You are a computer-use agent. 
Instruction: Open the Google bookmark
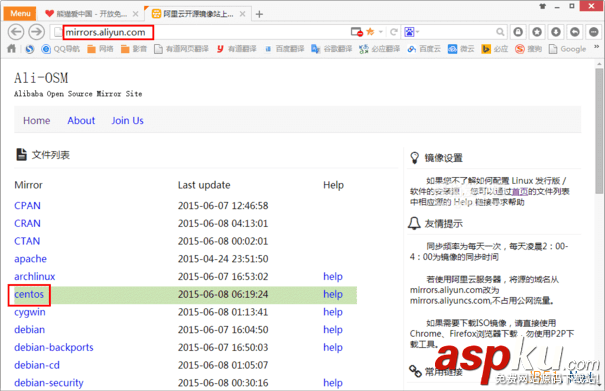[567, 49]
